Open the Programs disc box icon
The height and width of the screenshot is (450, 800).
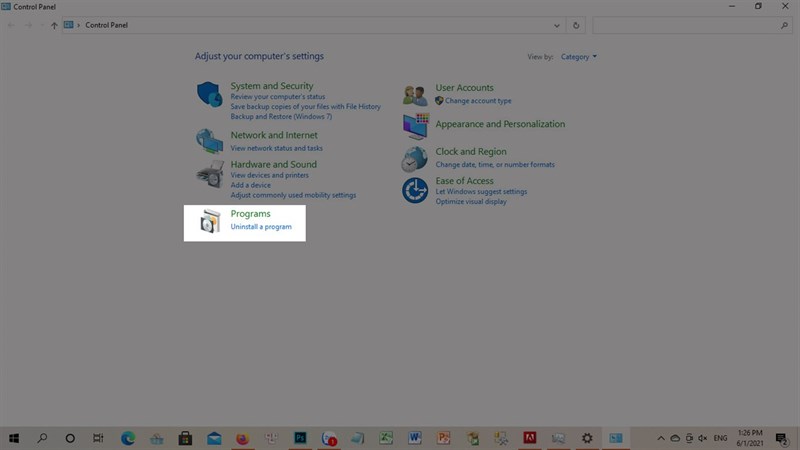pos(210,221)
